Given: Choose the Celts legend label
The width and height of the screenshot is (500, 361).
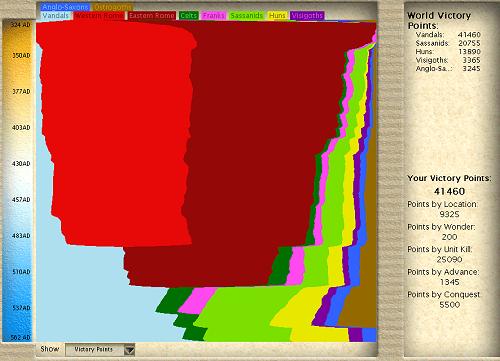Looking at the screenshot, I should tap(189, 16).
